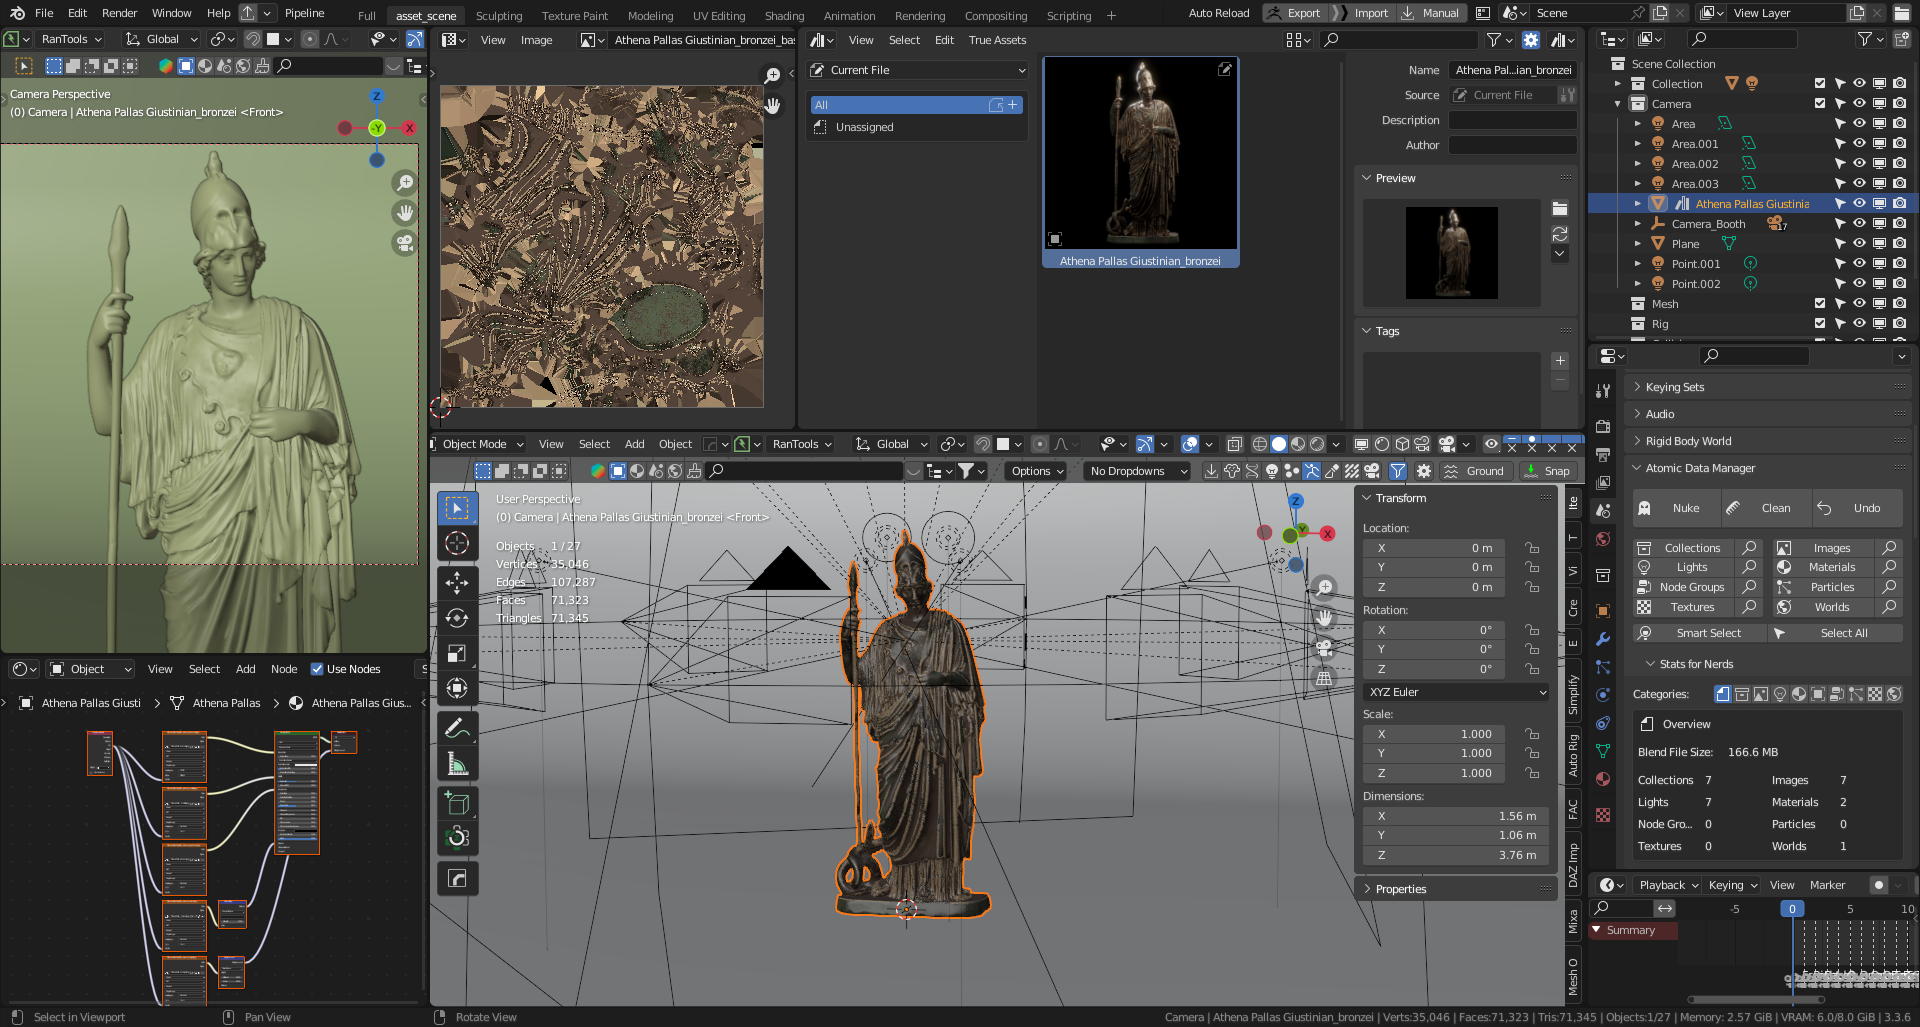Select rendered viewport shading
This screenshot has height=1027, width=1920.
coord(1317,444)
